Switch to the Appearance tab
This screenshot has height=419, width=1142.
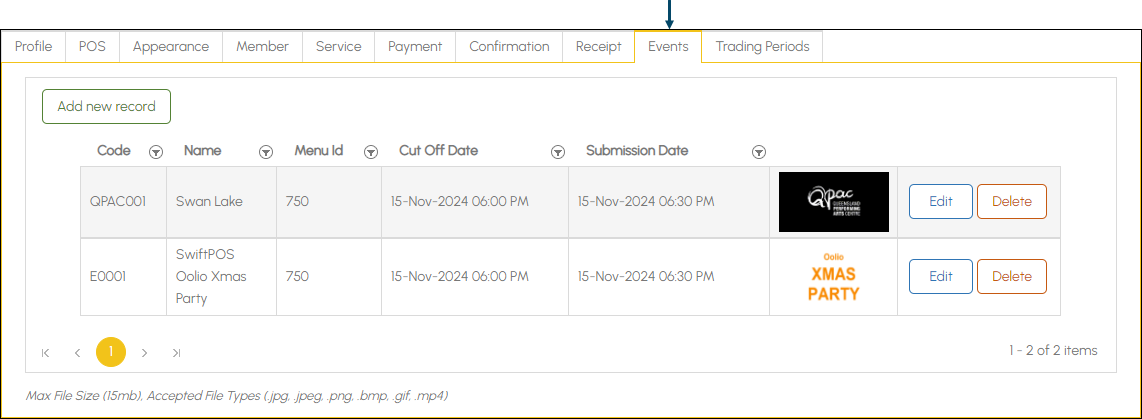[x=171, y=47]
